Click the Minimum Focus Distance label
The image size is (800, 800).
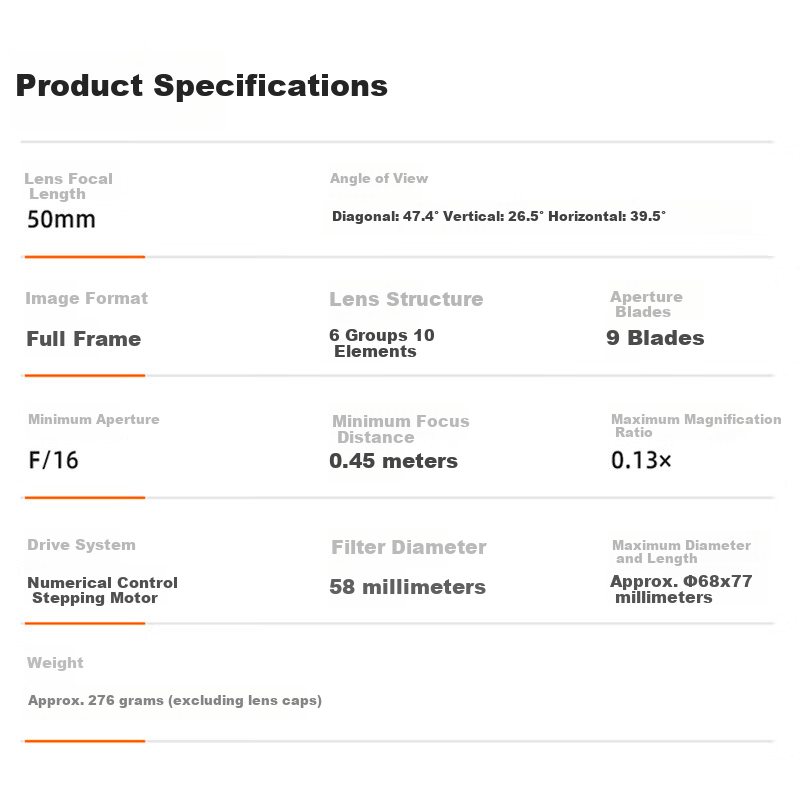click(x=400, y=429)
